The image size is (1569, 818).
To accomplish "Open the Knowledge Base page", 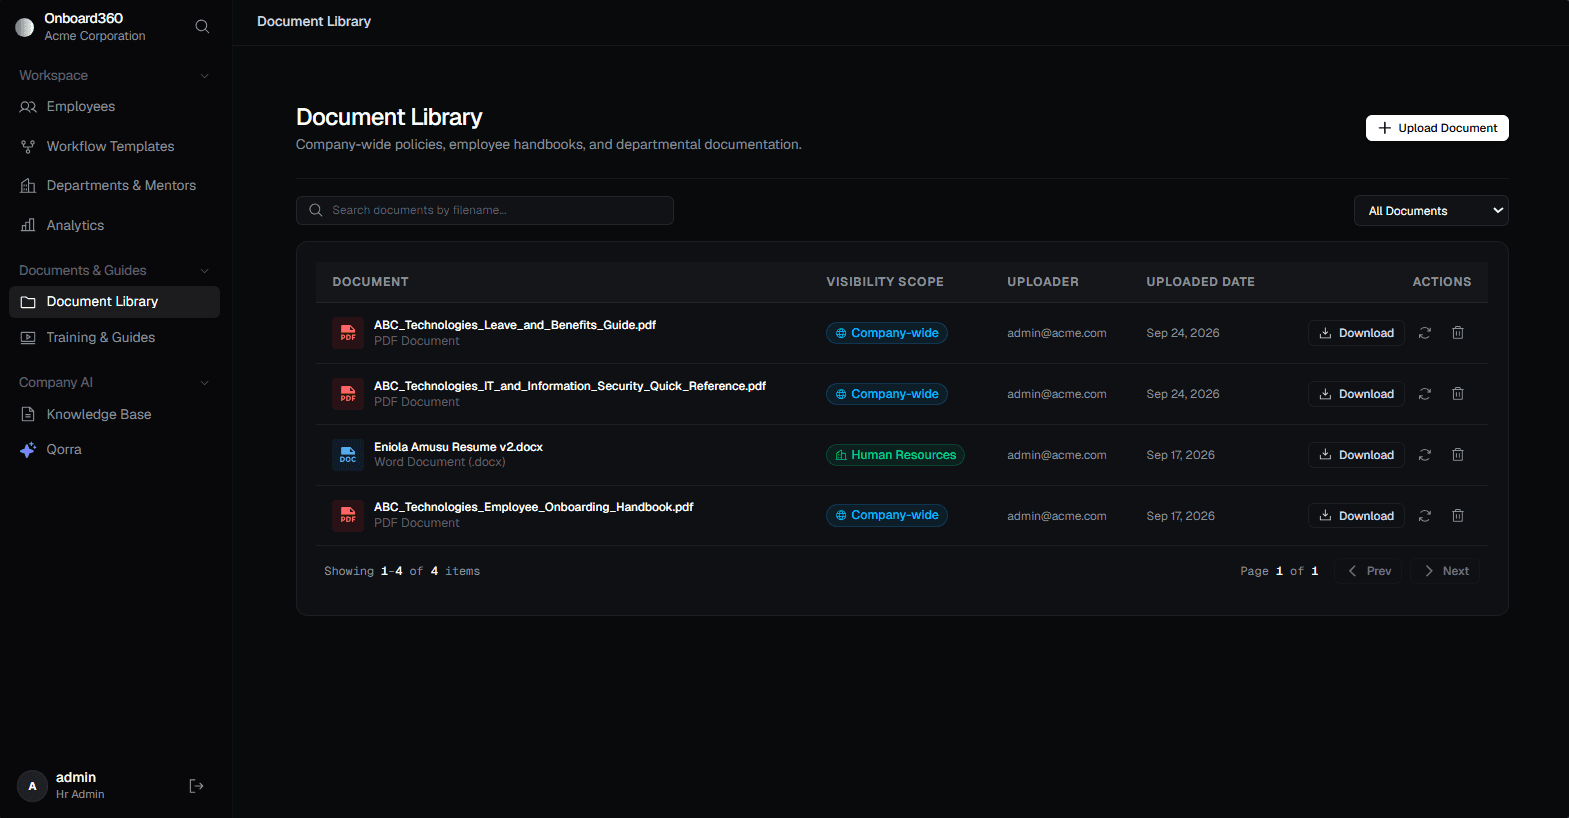I will tap(114, 415).
